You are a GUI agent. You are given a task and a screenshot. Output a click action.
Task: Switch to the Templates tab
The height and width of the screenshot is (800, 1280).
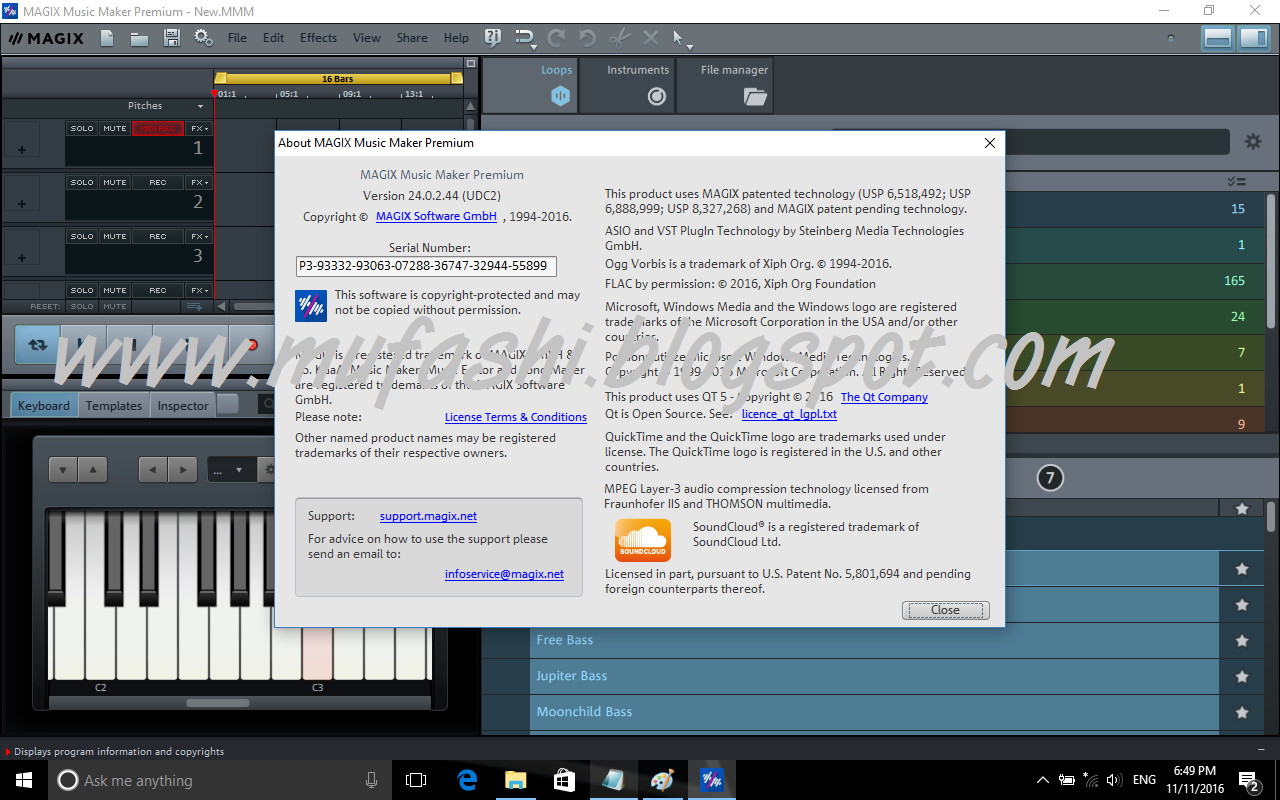(x=114, y=405)
